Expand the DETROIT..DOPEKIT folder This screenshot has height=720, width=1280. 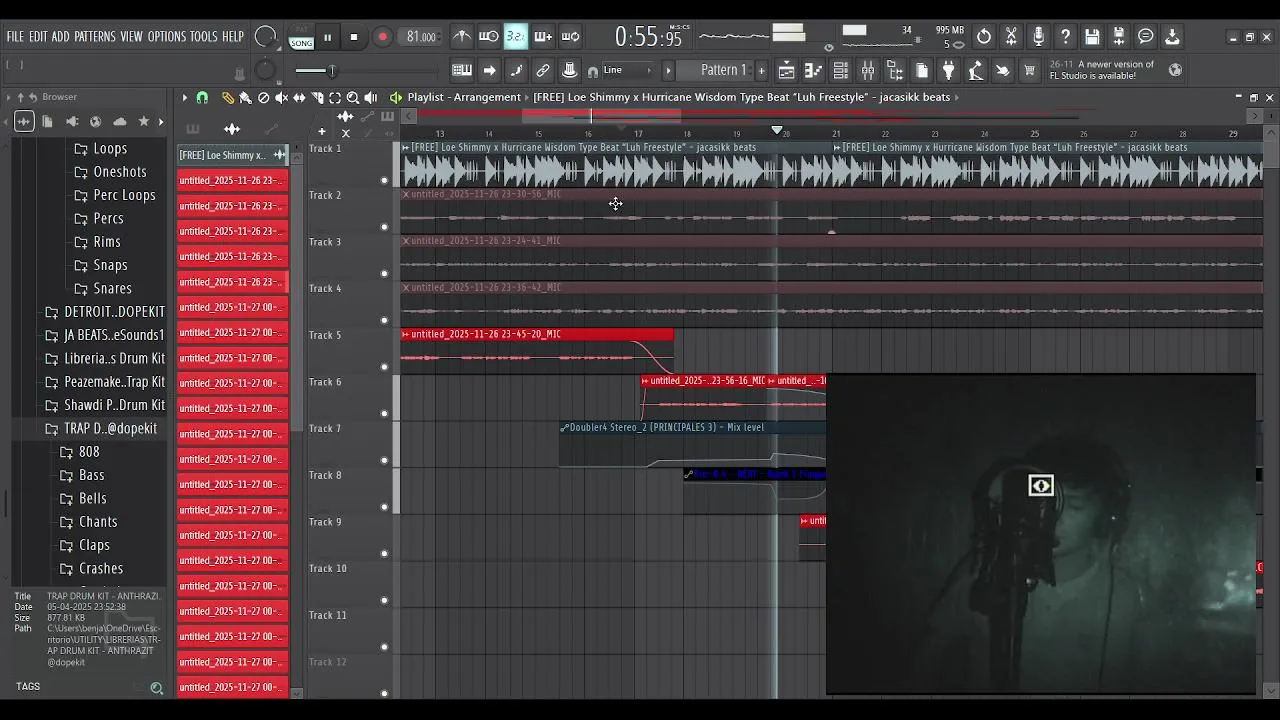(x=104, y=312)
